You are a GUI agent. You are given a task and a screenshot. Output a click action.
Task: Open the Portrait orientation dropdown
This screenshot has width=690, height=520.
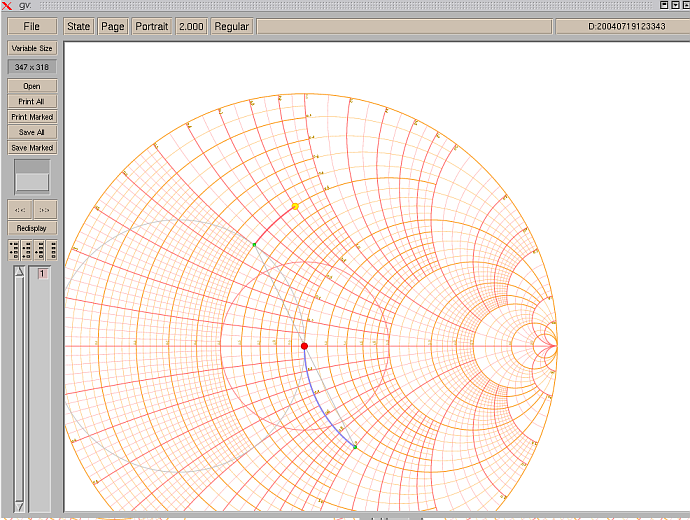[x=152, y=26]
